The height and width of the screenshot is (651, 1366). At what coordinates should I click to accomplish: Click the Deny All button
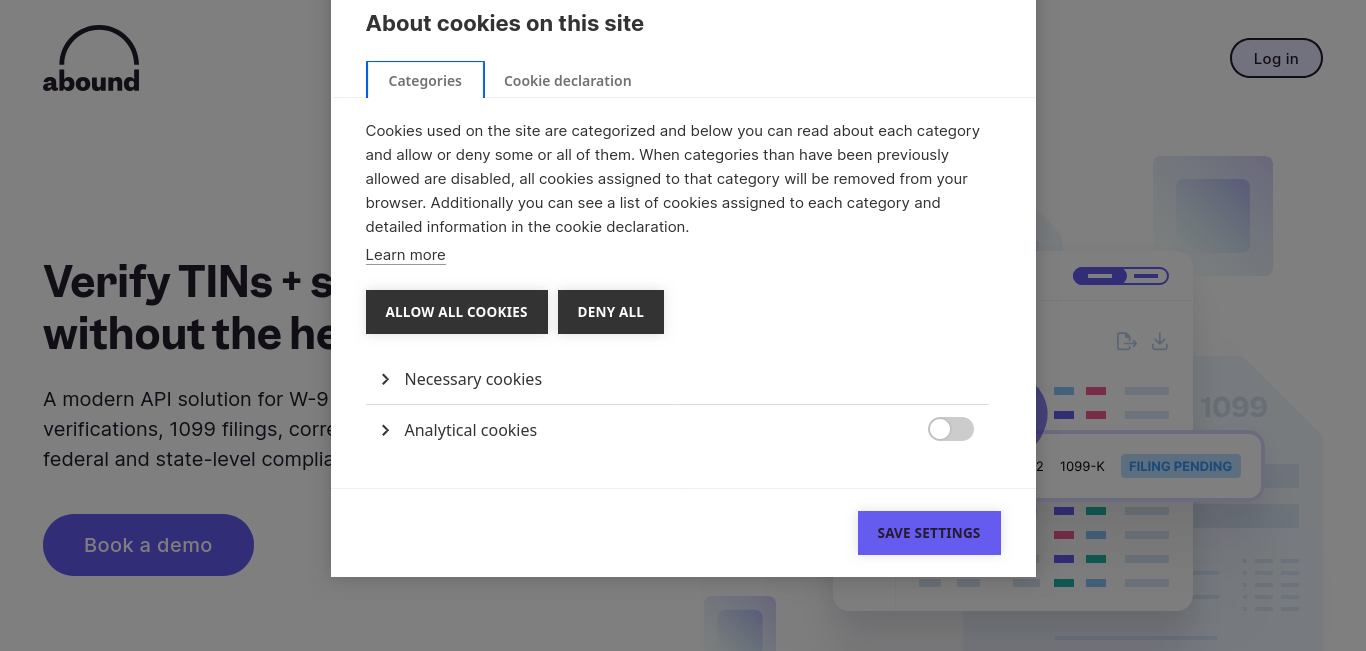point(611,312)
